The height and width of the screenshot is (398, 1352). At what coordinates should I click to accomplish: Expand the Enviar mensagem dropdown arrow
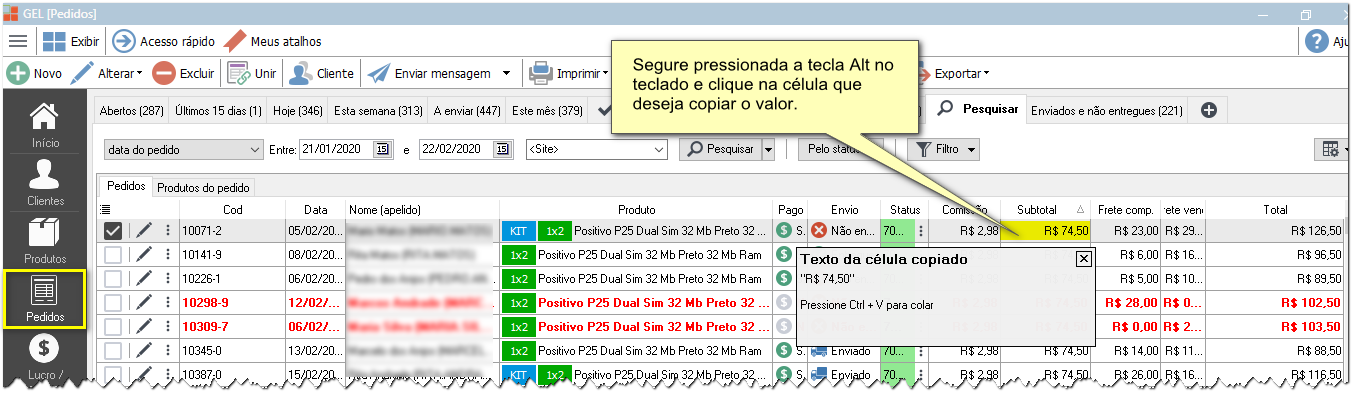pyautogui.click(x=506, y=73)
